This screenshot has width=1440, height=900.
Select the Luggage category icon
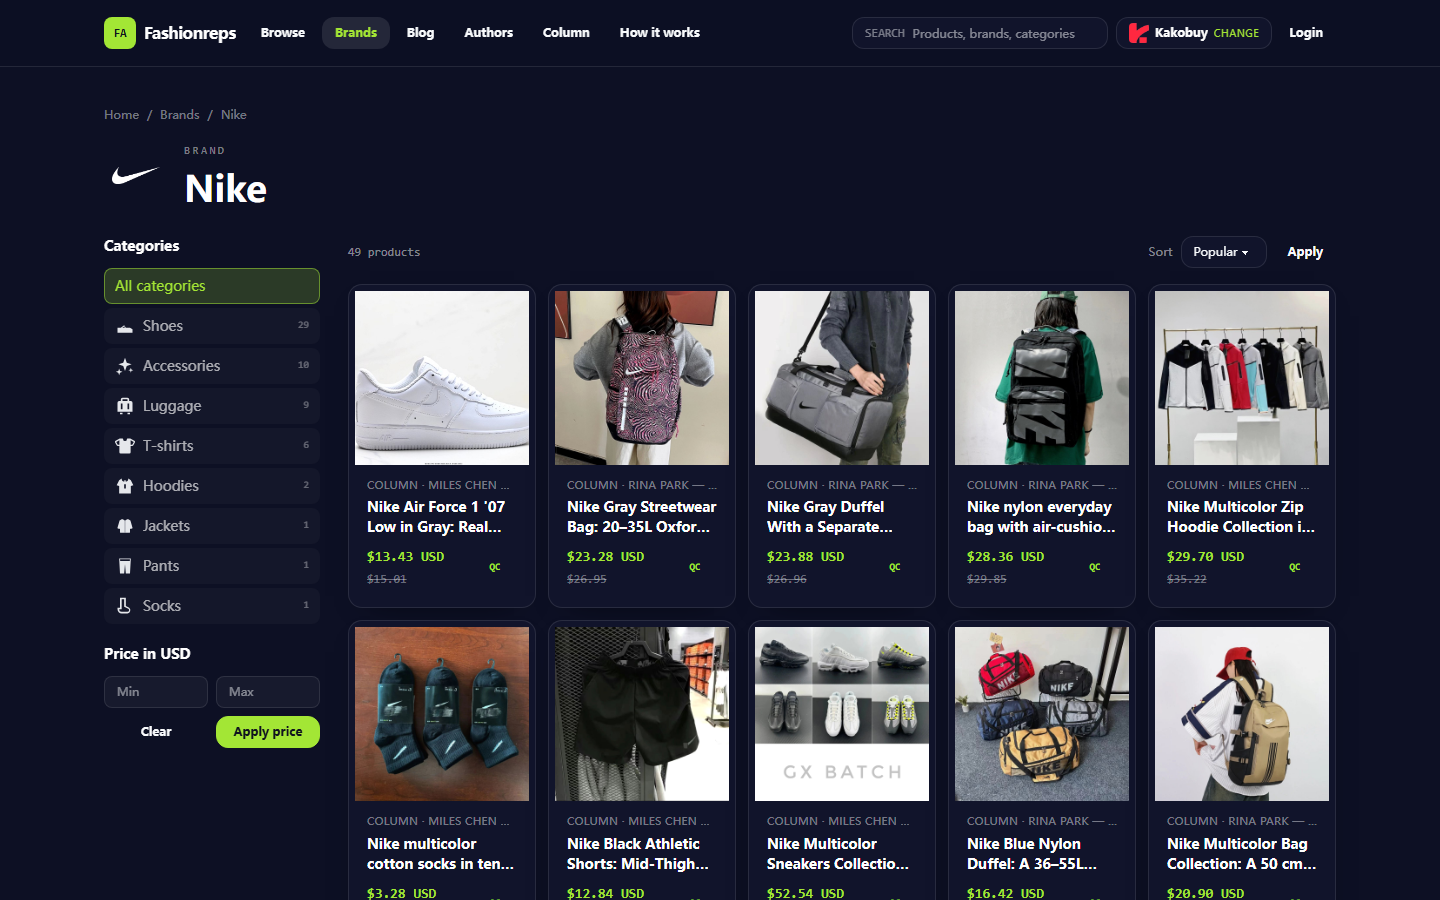coord(125,406)
